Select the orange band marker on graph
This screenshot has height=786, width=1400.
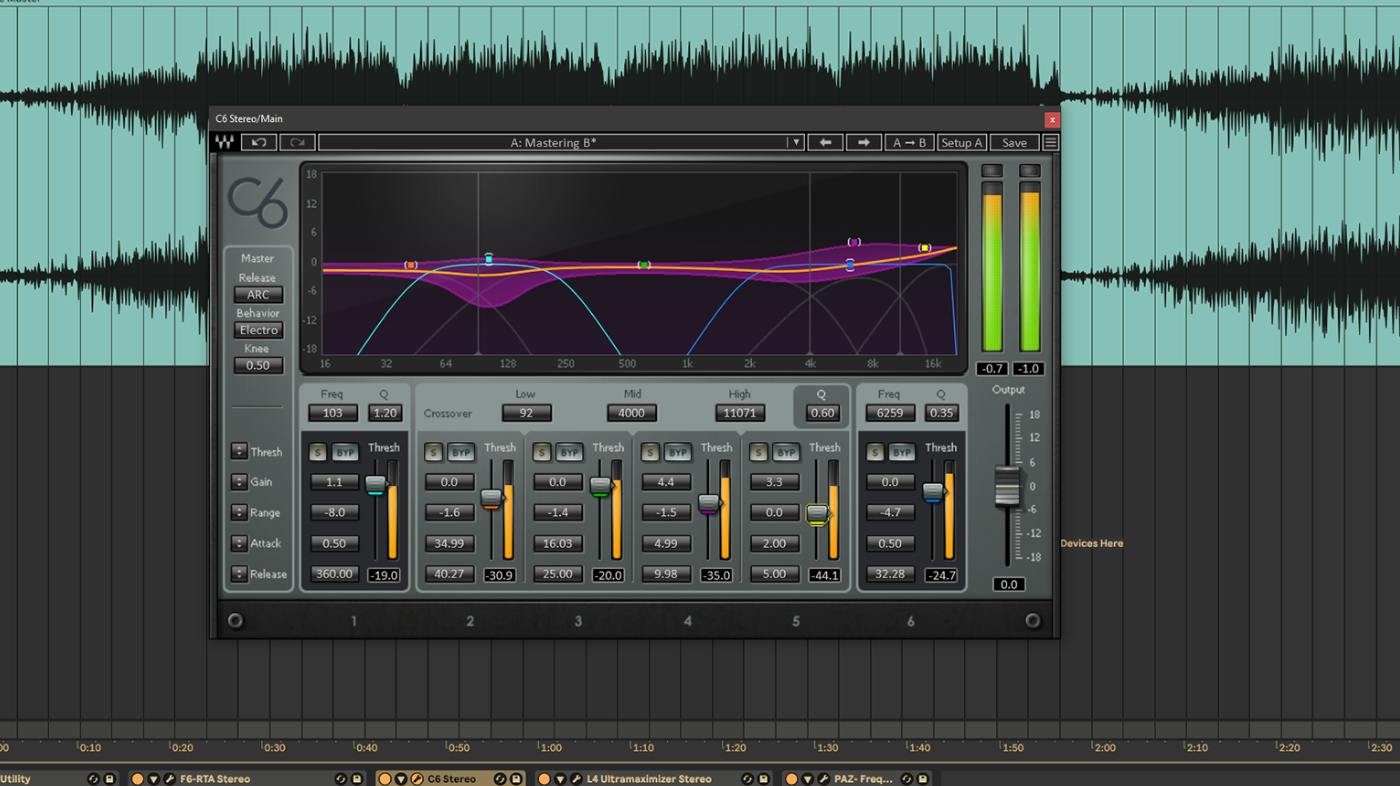[411, 265]
